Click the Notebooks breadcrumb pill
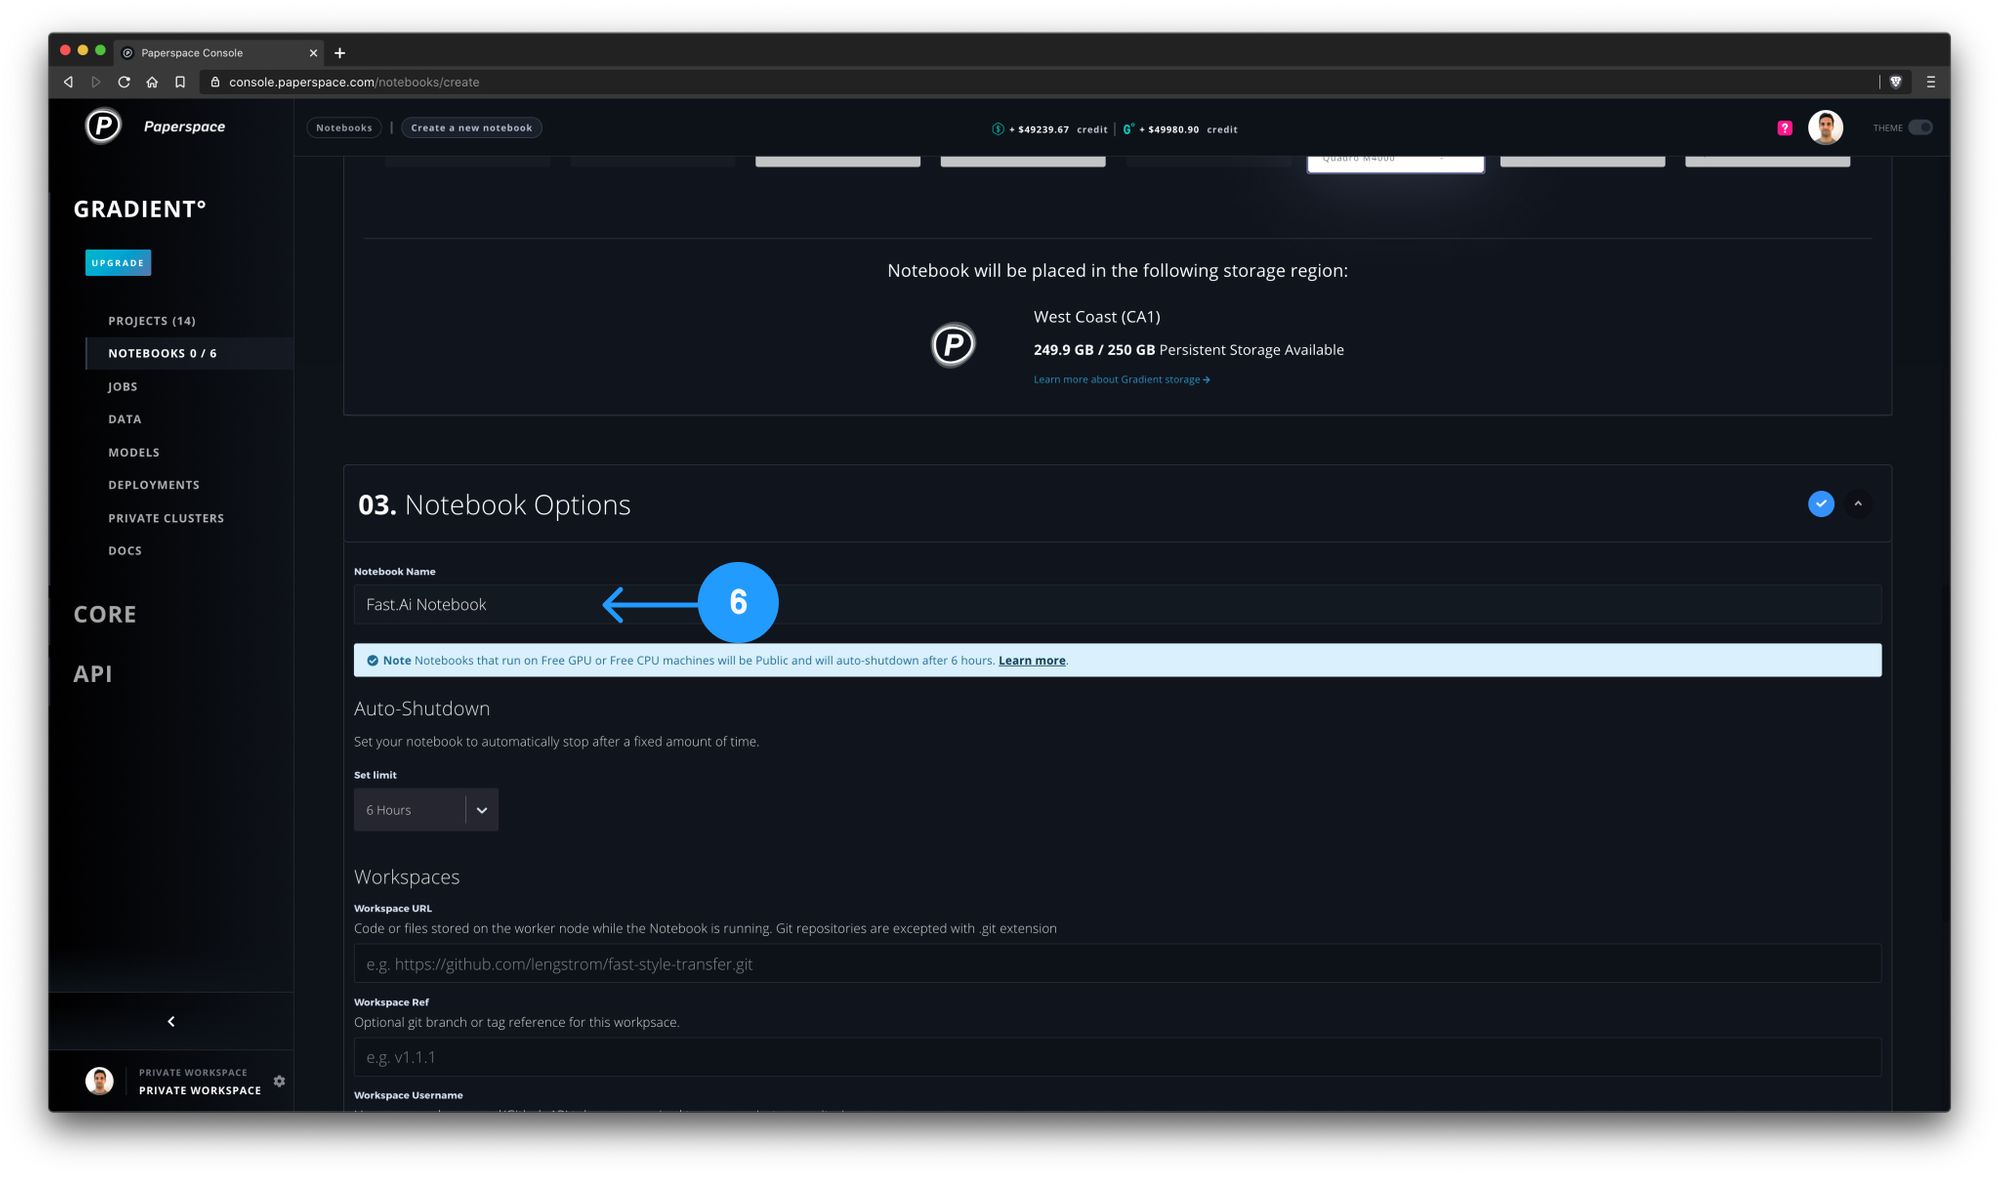 point(344,128)
